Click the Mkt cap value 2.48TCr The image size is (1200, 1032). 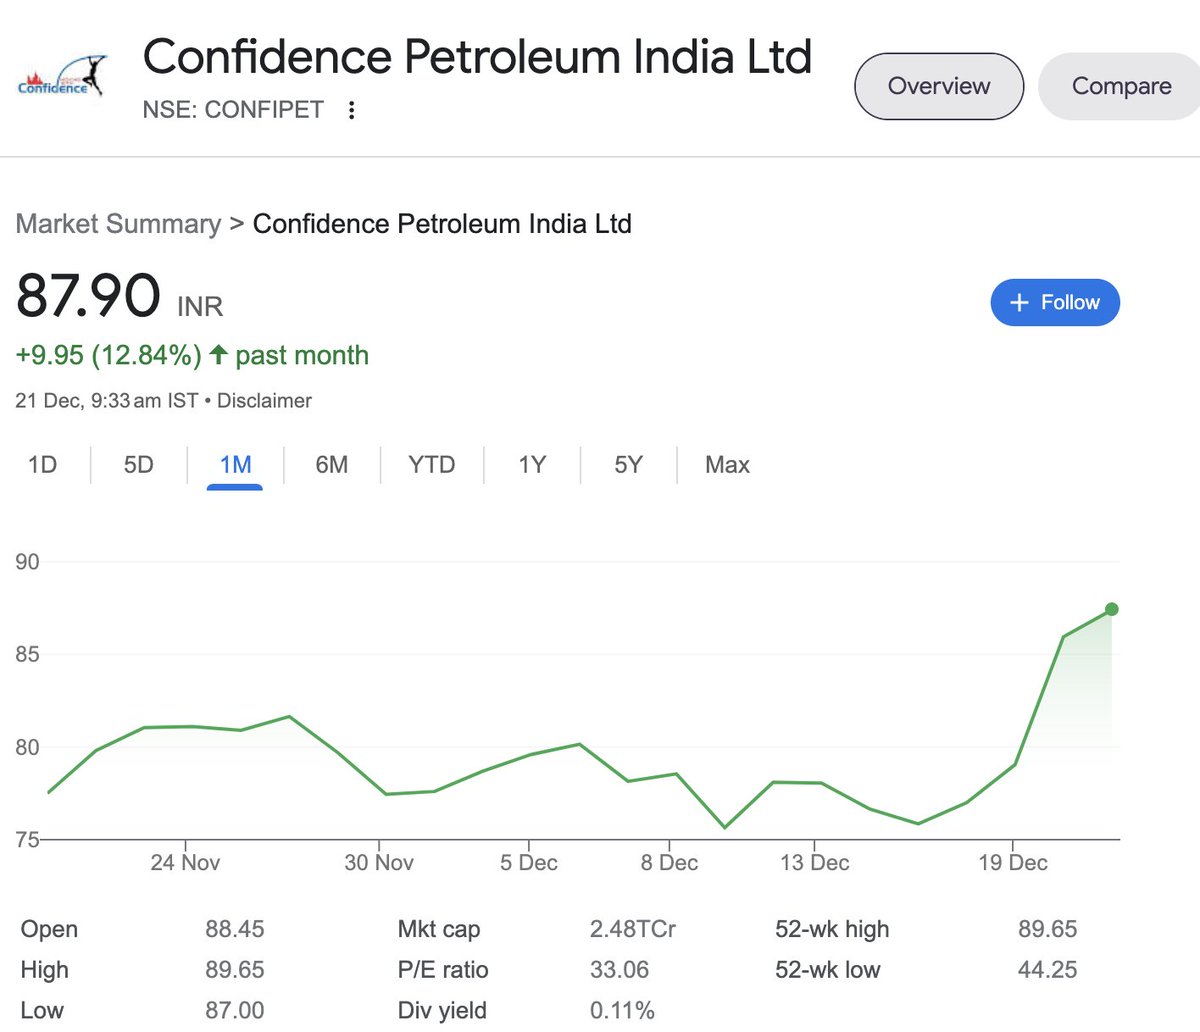click(633, 929)
